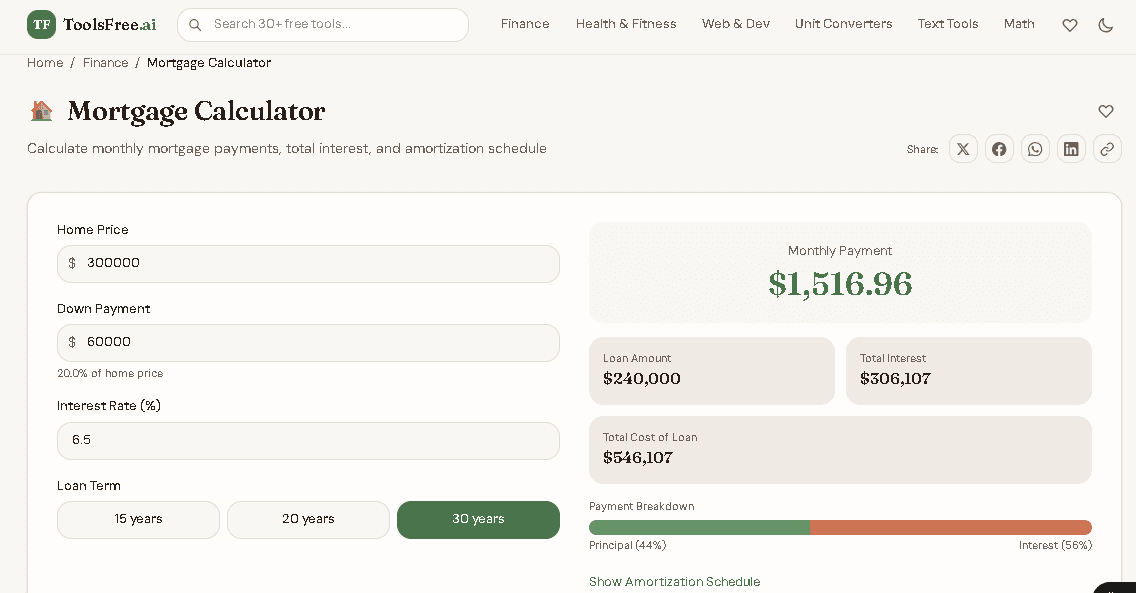Image resolution: width=1136 pixels, height=593 pixels.
Task: Open the Health & Fitness menu
Action: [x=626, y=24]
